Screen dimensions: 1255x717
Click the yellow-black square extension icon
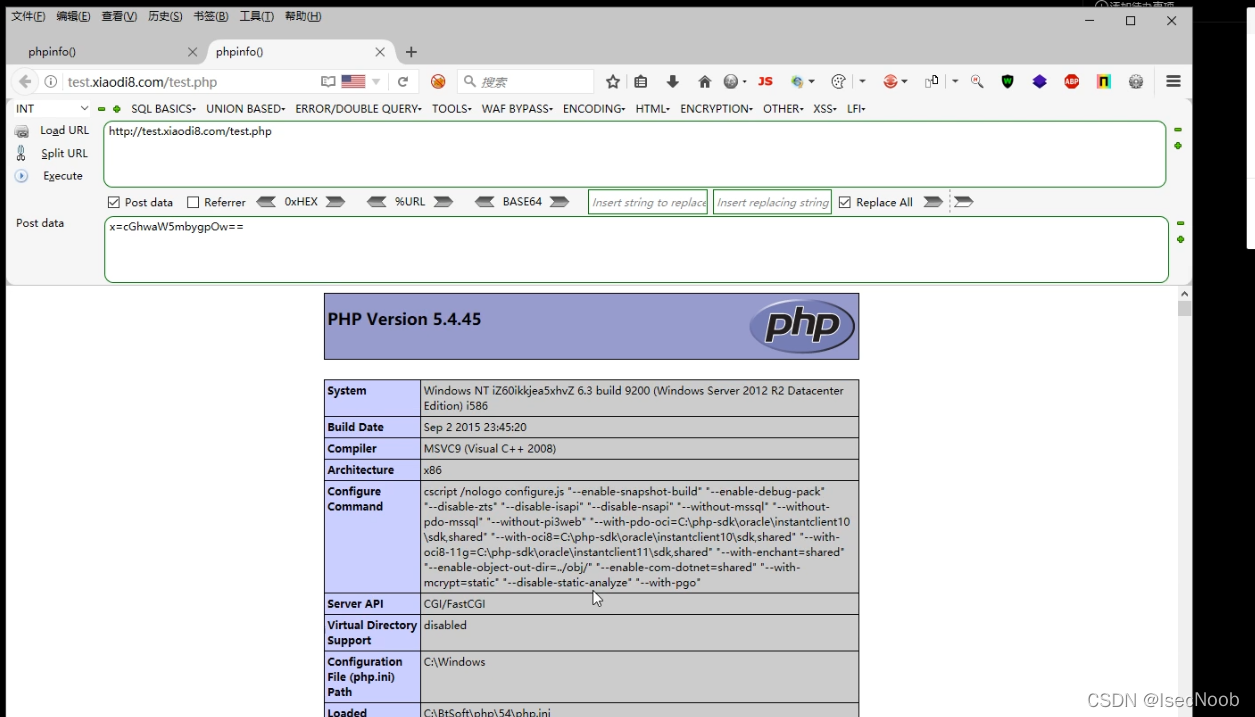(1103, 82)
